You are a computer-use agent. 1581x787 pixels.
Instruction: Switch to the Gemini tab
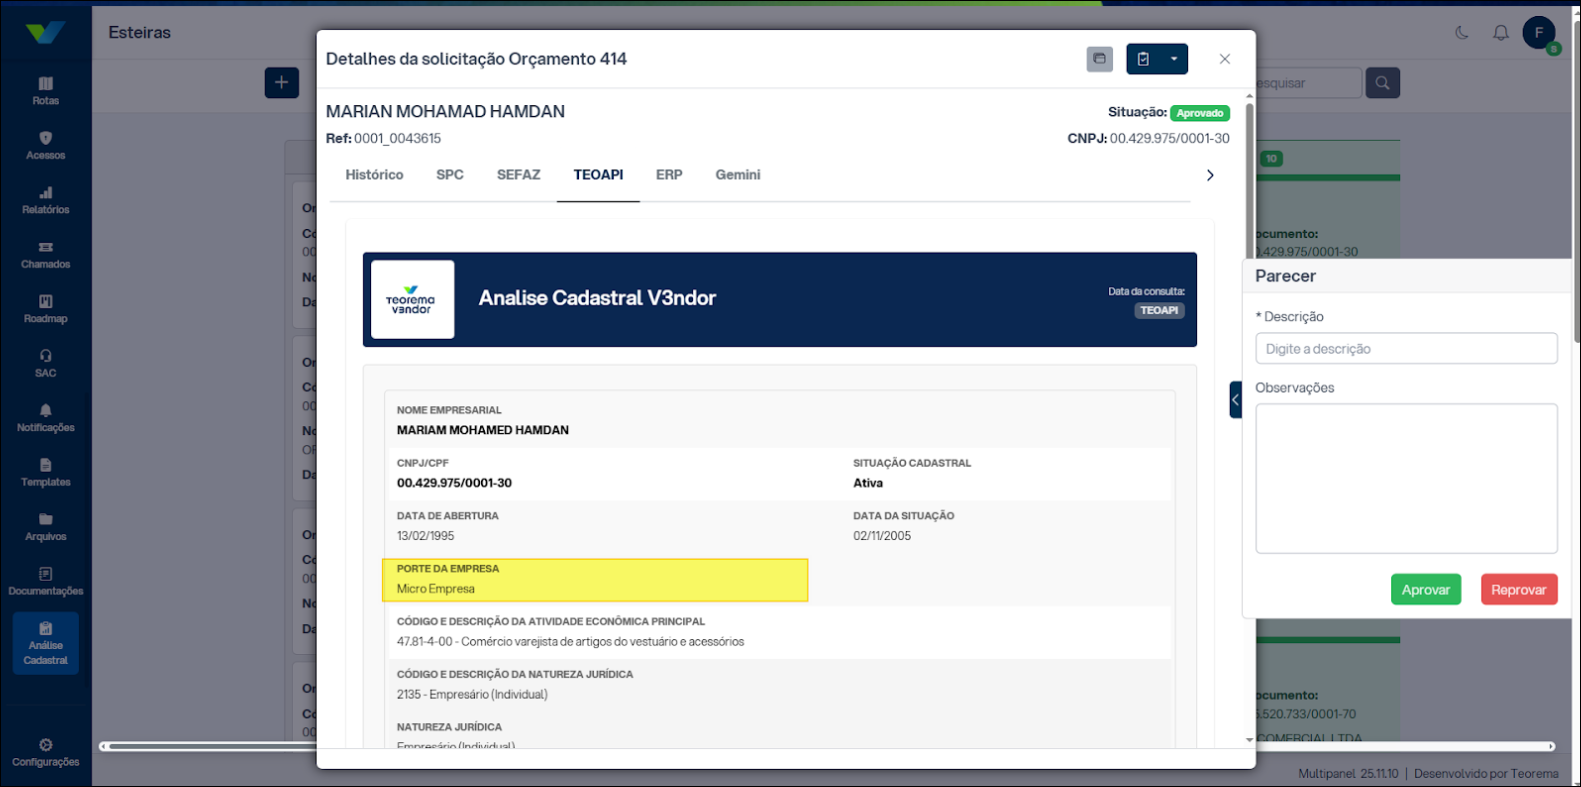point(737,175)
